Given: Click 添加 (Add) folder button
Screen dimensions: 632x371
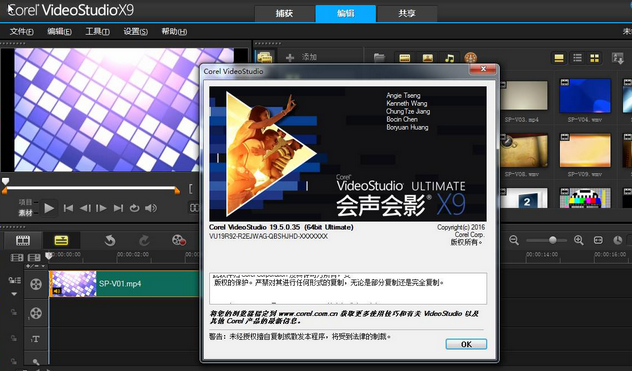Looking at the screenshot, I should [301, 57].
